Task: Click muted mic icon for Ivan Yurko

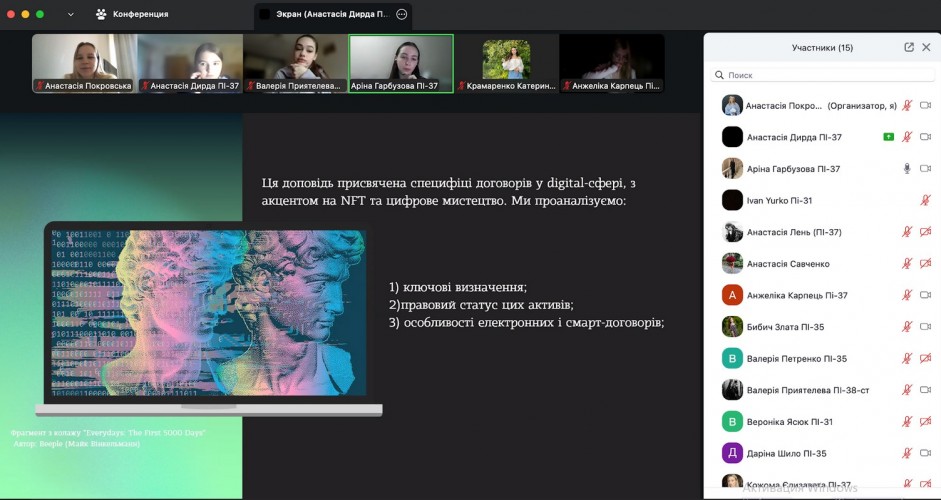Action: (925, 201)
